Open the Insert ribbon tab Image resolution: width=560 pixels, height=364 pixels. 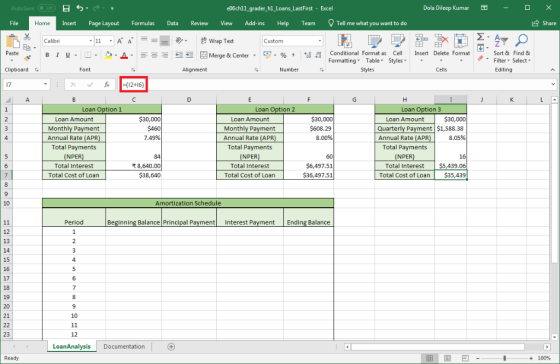(x=69, y=23)
